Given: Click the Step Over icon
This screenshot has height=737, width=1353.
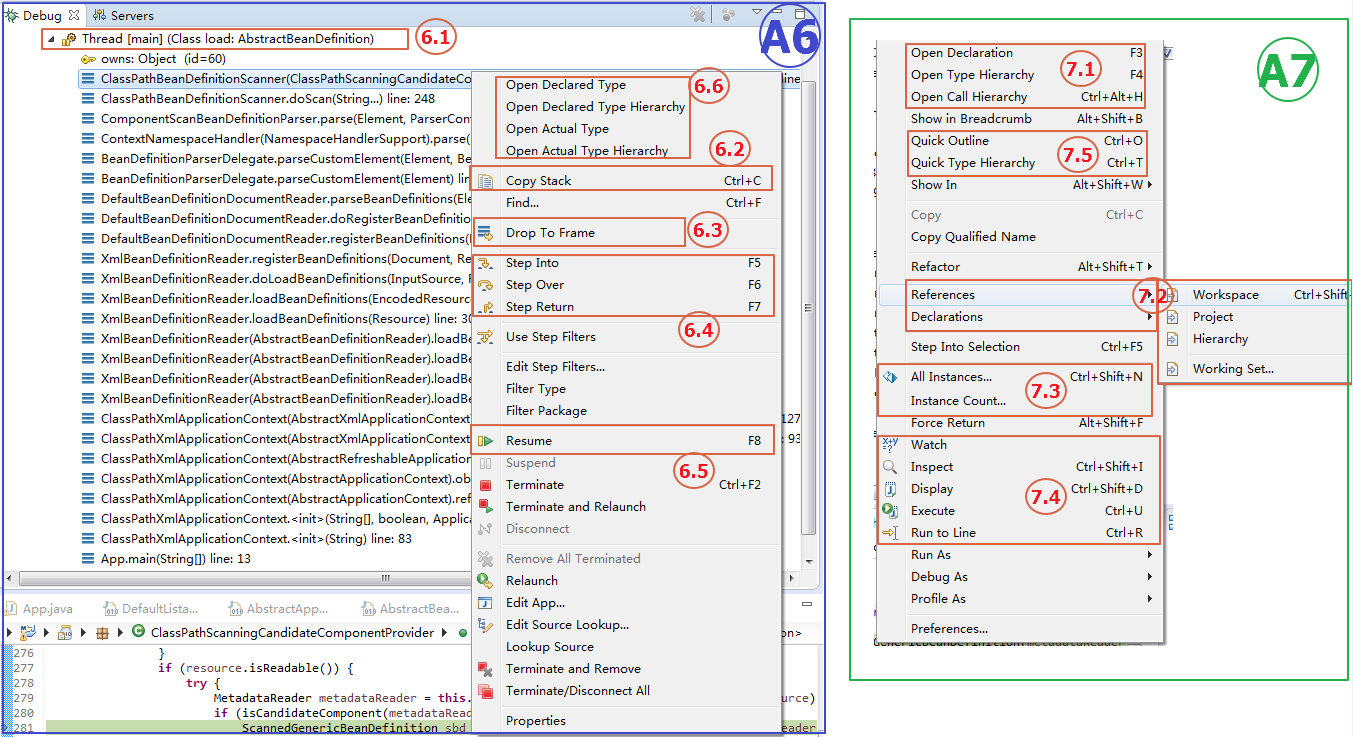Looking at the screenshot, I should click(x=485, y=283).
